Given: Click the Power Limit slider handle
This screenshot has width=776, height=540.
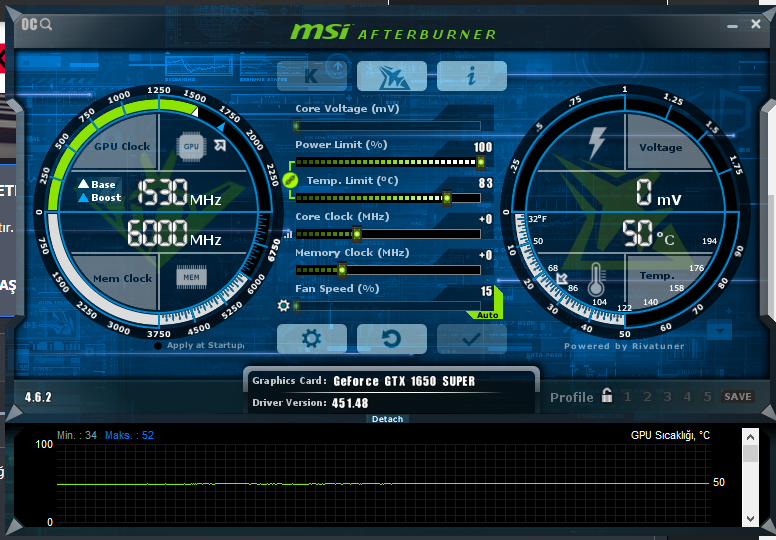Looking at the screenshot, I should click(x=481, y=162).
